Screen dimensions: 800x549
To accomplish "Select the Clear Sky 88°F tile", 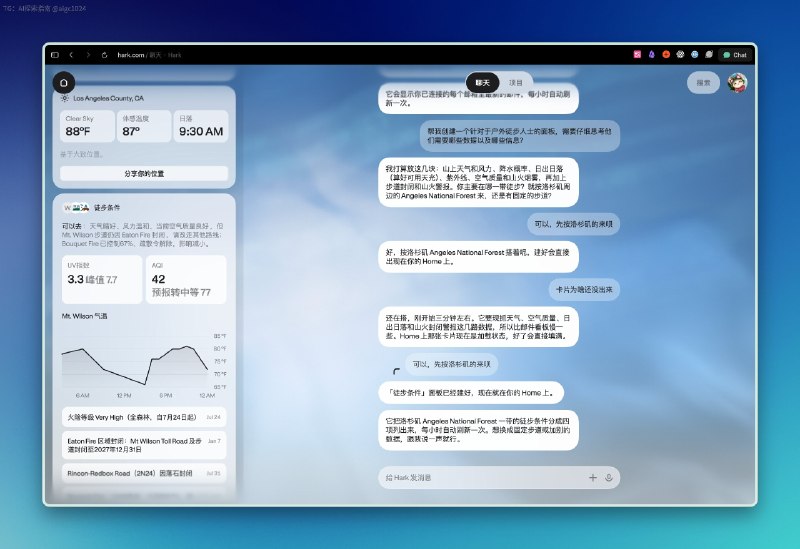I will pos(87,126).
